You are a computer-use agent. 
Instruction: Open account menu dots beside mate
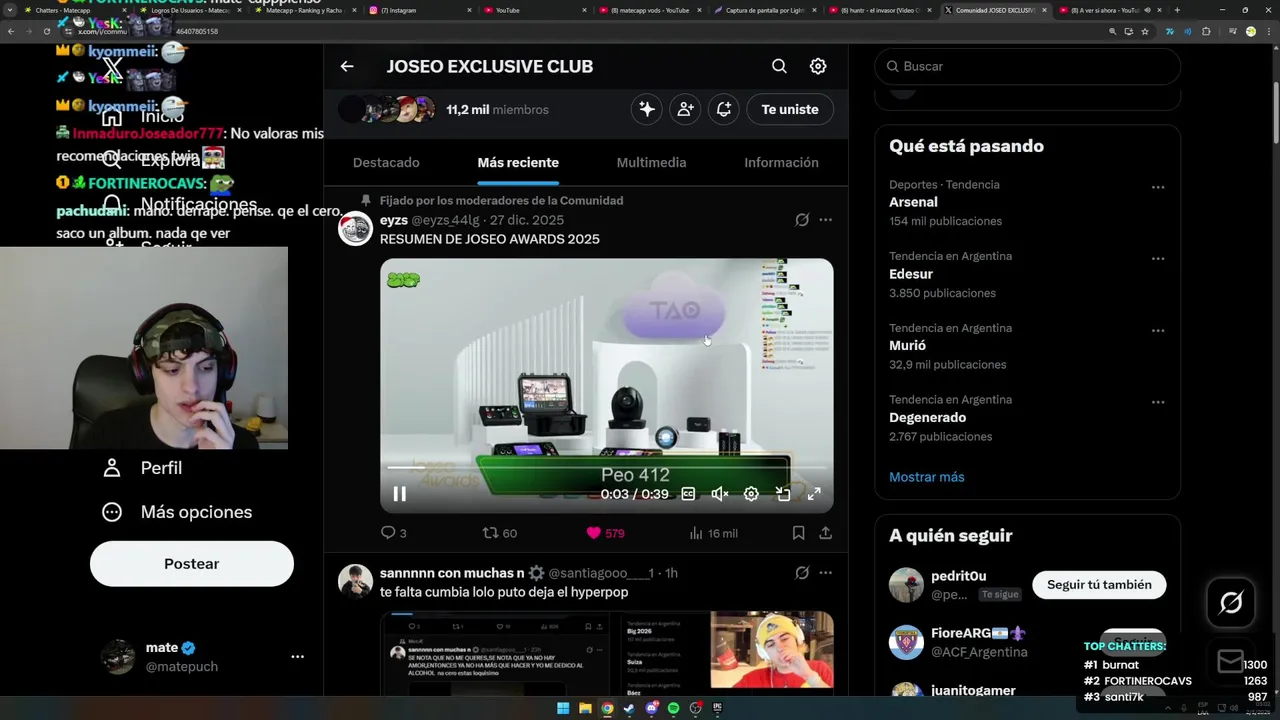(297, 657)
